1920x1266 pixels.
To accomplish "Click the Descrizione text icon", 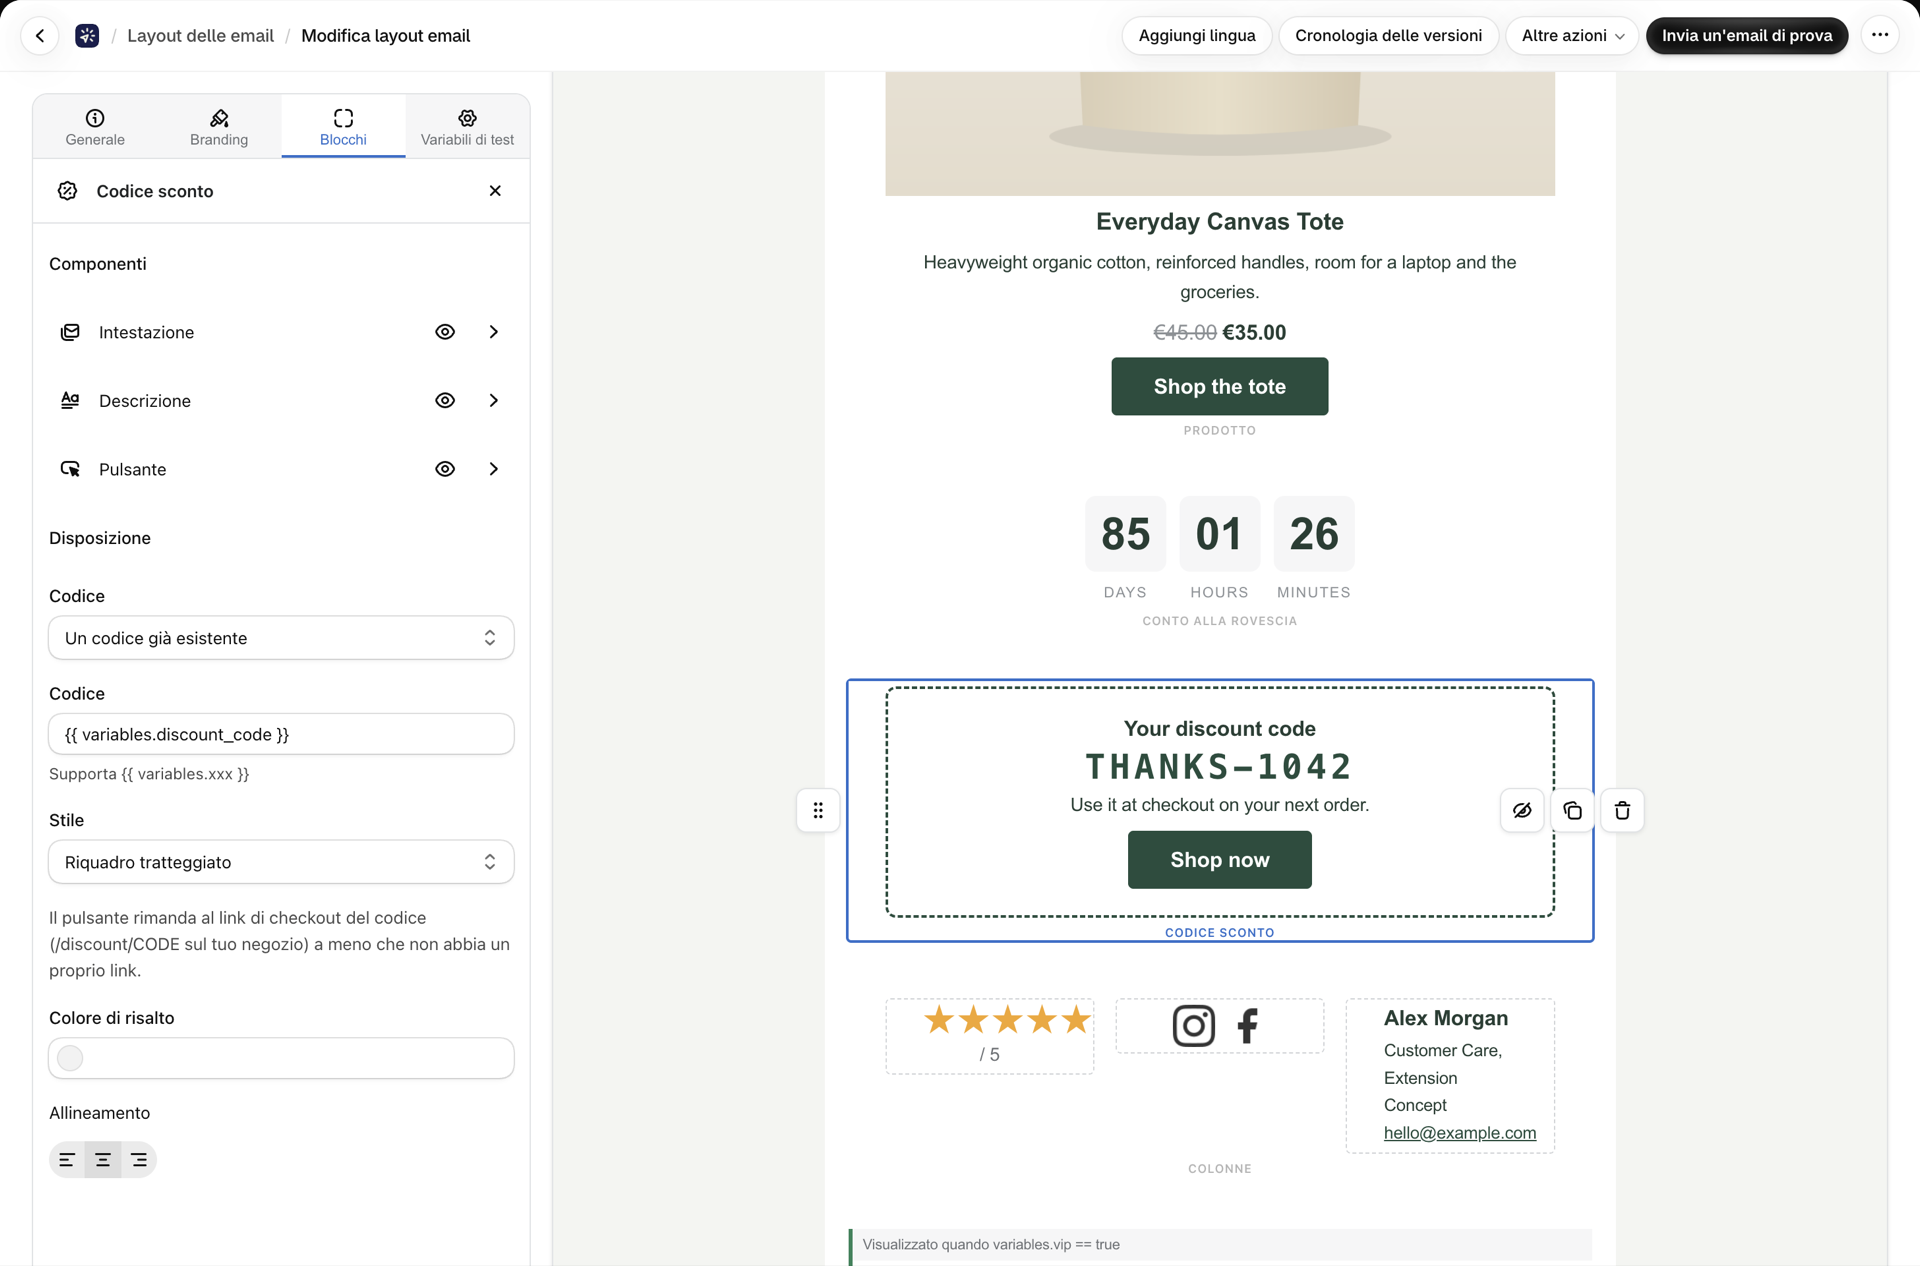I will click(x=70, y=400).
